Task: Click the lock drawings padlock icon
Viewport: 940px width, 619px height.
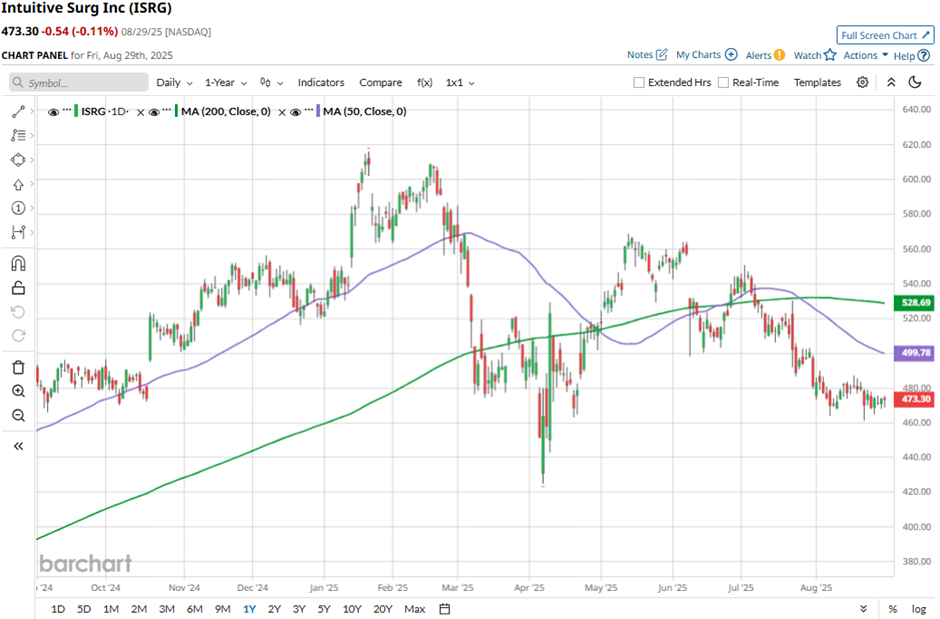Action: pyautogui.click(x=18, y=288)
